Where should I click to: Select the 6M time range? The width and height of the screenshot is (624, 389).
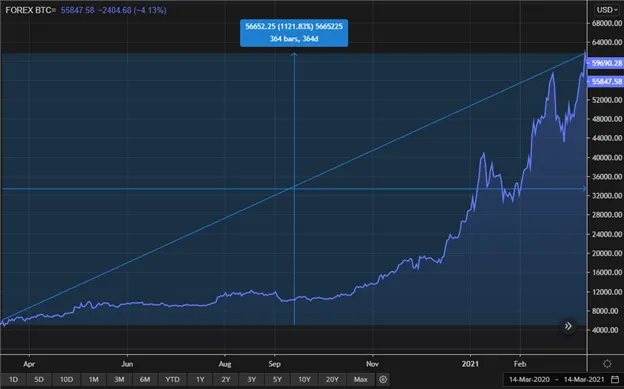[145, 379]
